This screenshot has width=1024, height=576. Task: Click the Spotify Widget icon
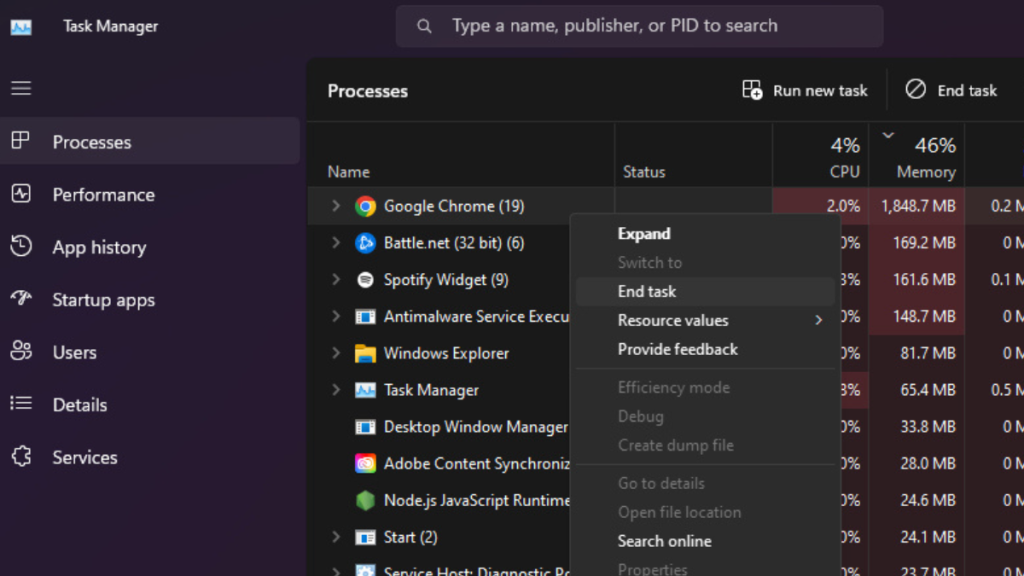tap(365, 280)
